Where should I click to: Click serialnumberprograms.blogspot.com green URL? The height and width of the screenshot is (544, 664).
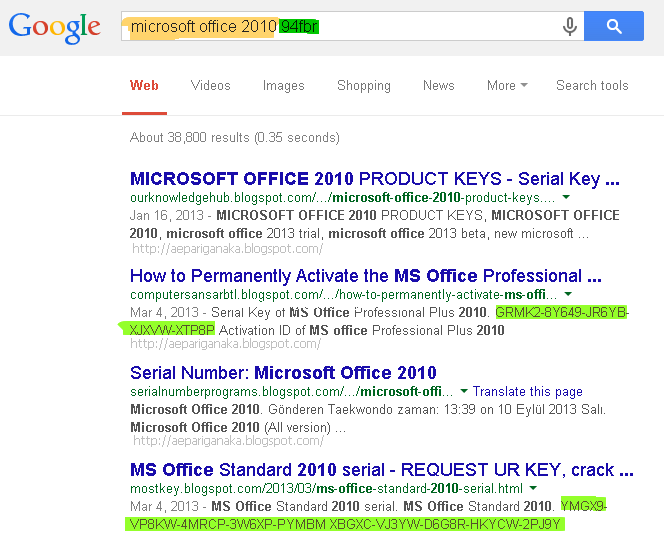tap(291, 392)
